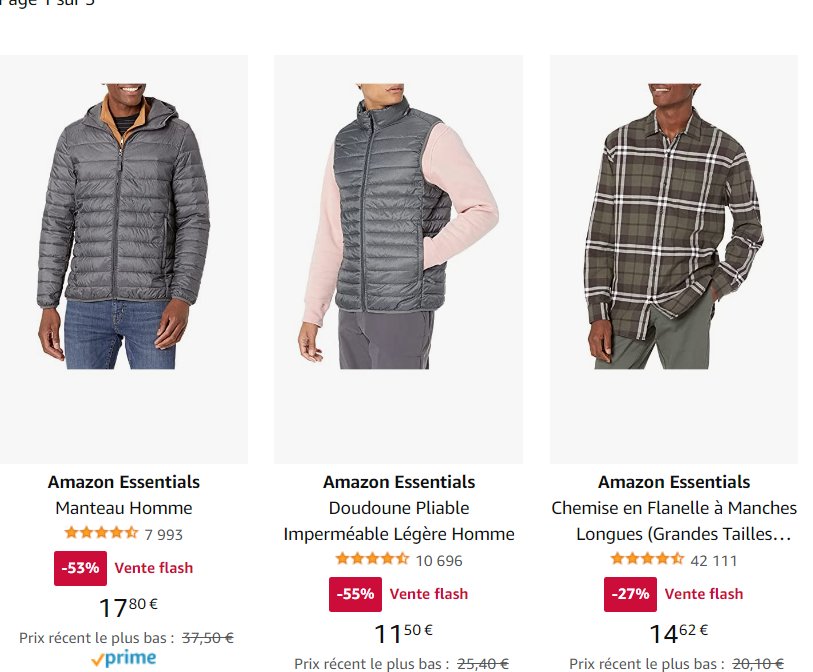Click the 11,50 € price of the Doudoune
The height and width of the screenshot is (672, 813).
(403, 633)
